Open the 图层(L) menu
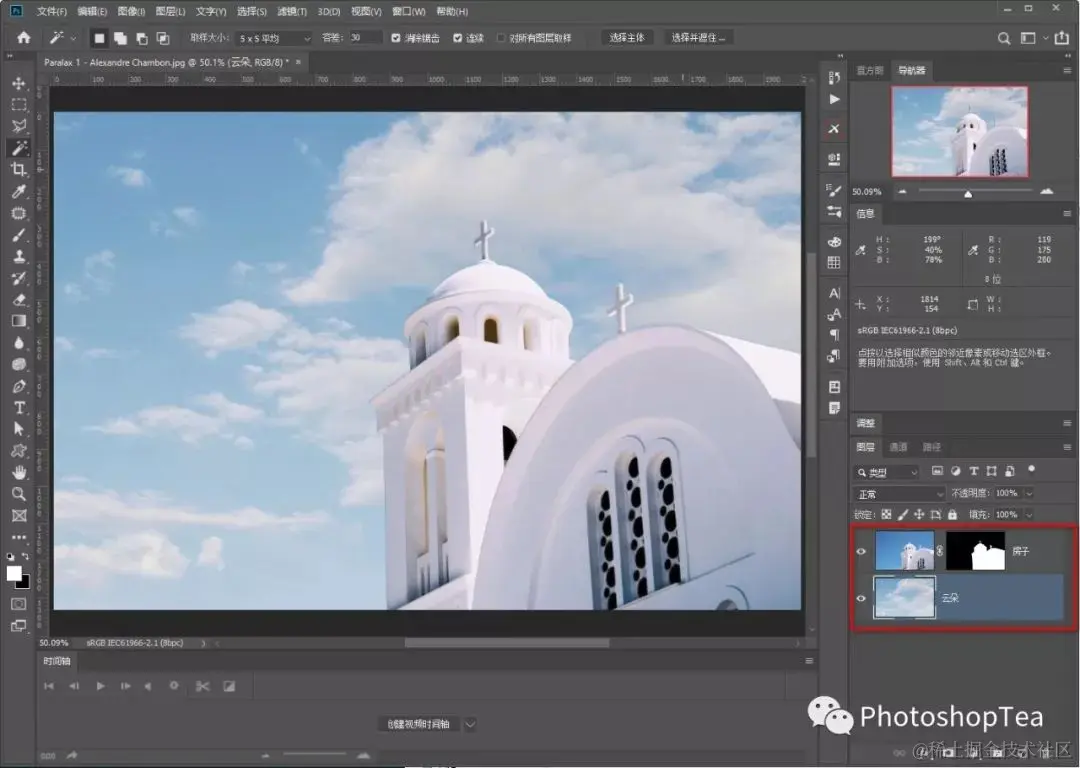Screen dimensions: 1080x768 point(170,12)
